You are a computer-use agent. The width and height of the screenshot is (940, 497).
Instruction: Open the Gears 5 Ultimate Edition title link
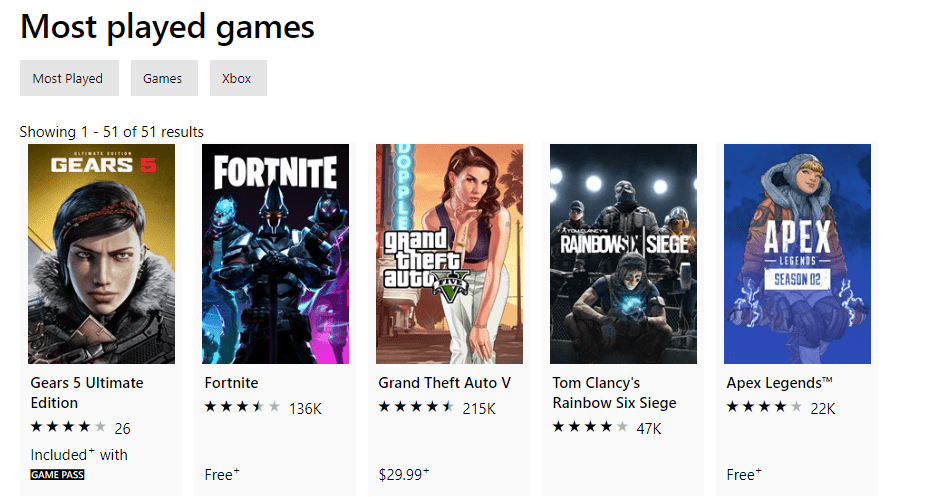coord(87,392)
